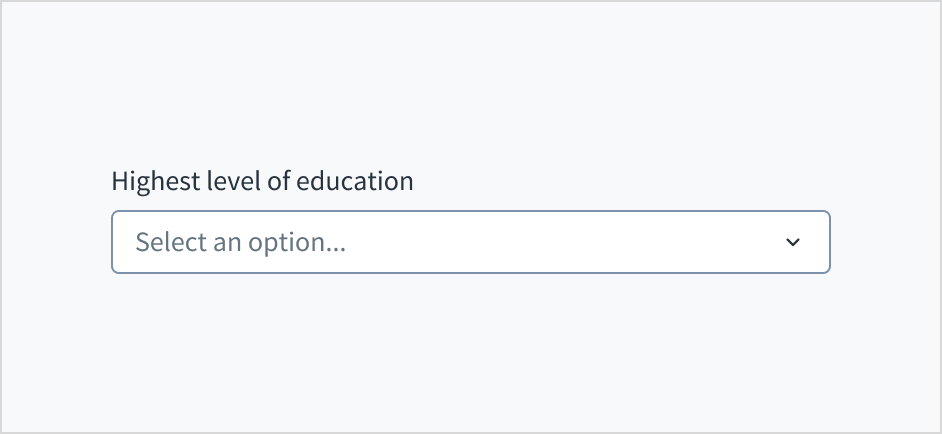Open the education picker with the chevron icon
The image size is (942, 434).
[793, 242]
